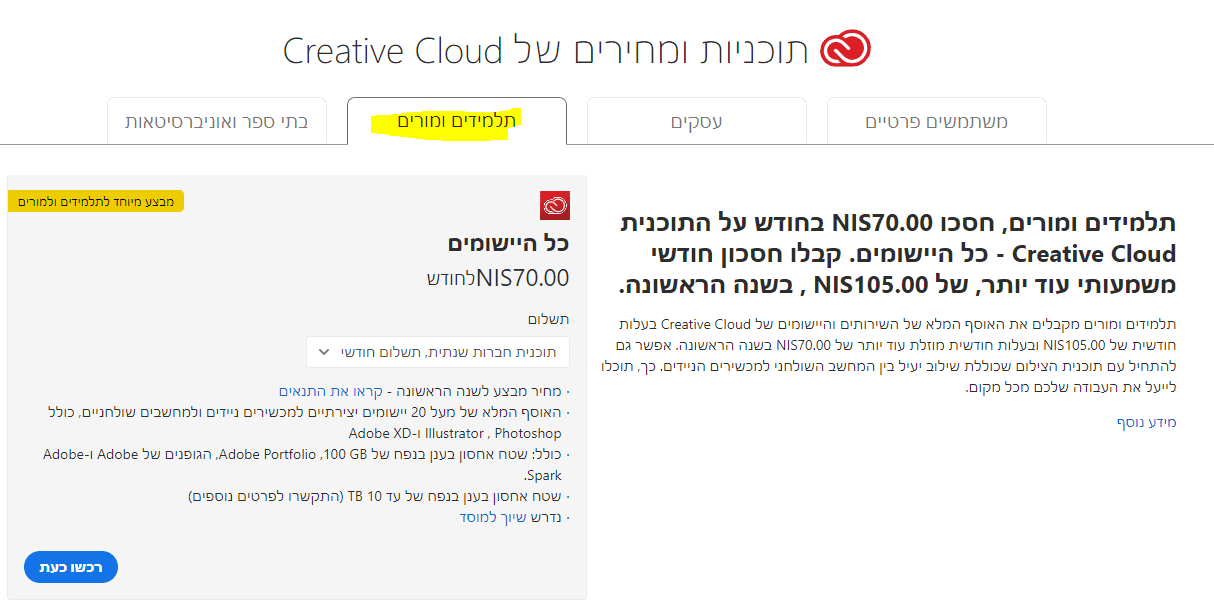This screenshot has width=1214, height=601.
Task: Click the chevron on the payment plan selector
Action: coord(323,352)
